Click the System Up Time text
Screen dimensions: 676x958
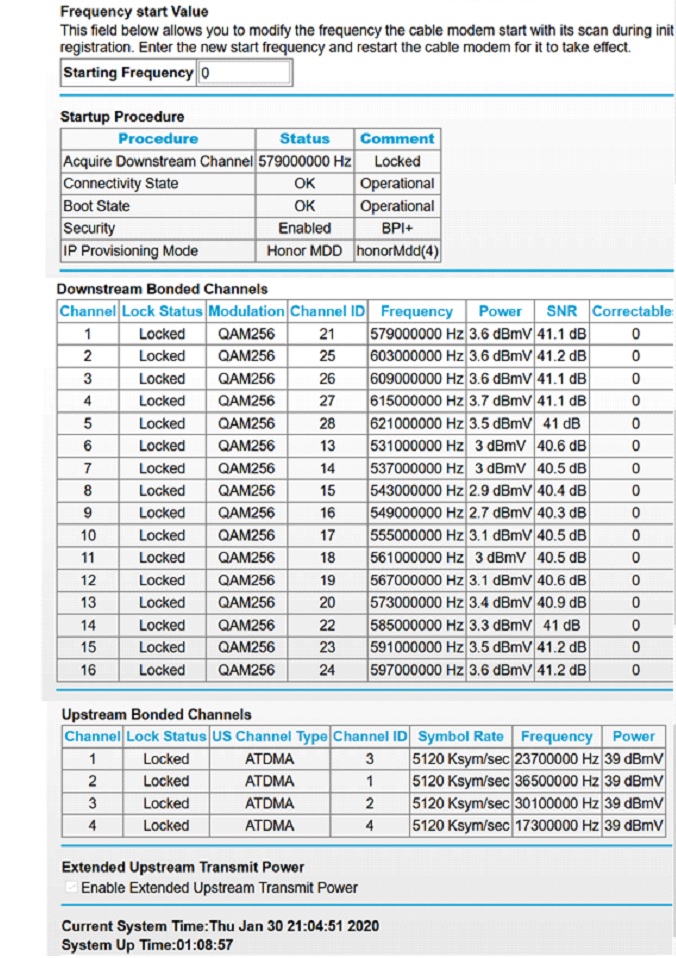(x=147, y=945)
